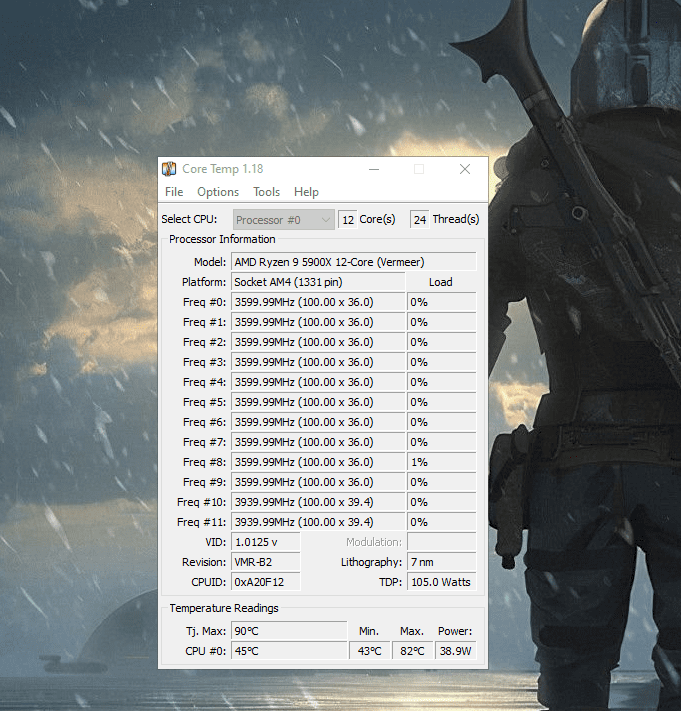Screen dimensions: 681x711
Task: Click the Freq #1 frequency value
Action: point(318,322)
